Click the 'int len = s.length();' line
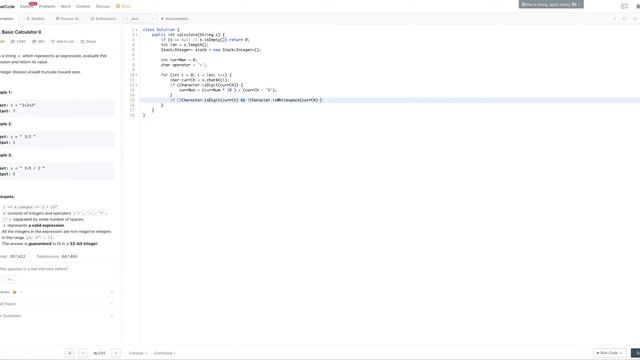This screenshot has height=360, width=640. (184, 45)
